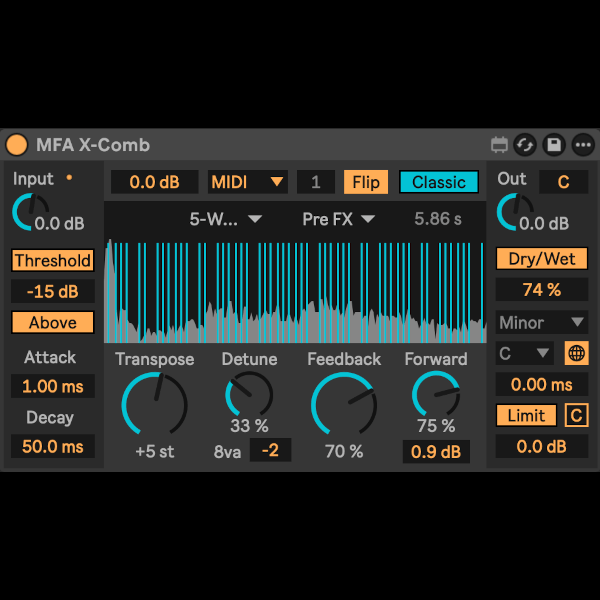Image resolution: width=600 pixels, height=600 pixels.
Task: Open the three-dots options icon
Action: pyautogui.click(x=583, y=145)
